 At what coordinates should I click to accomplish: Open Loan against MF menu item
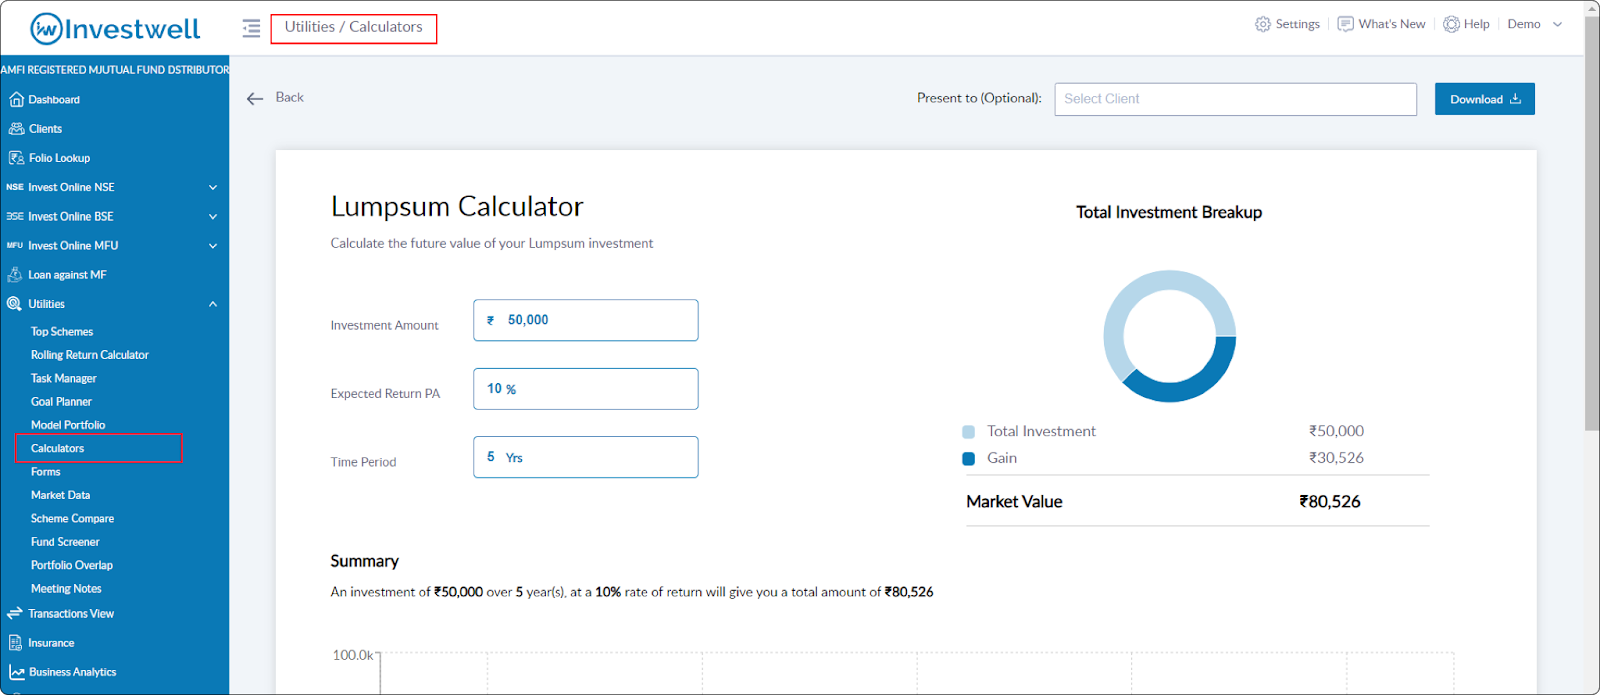[67, 274]
